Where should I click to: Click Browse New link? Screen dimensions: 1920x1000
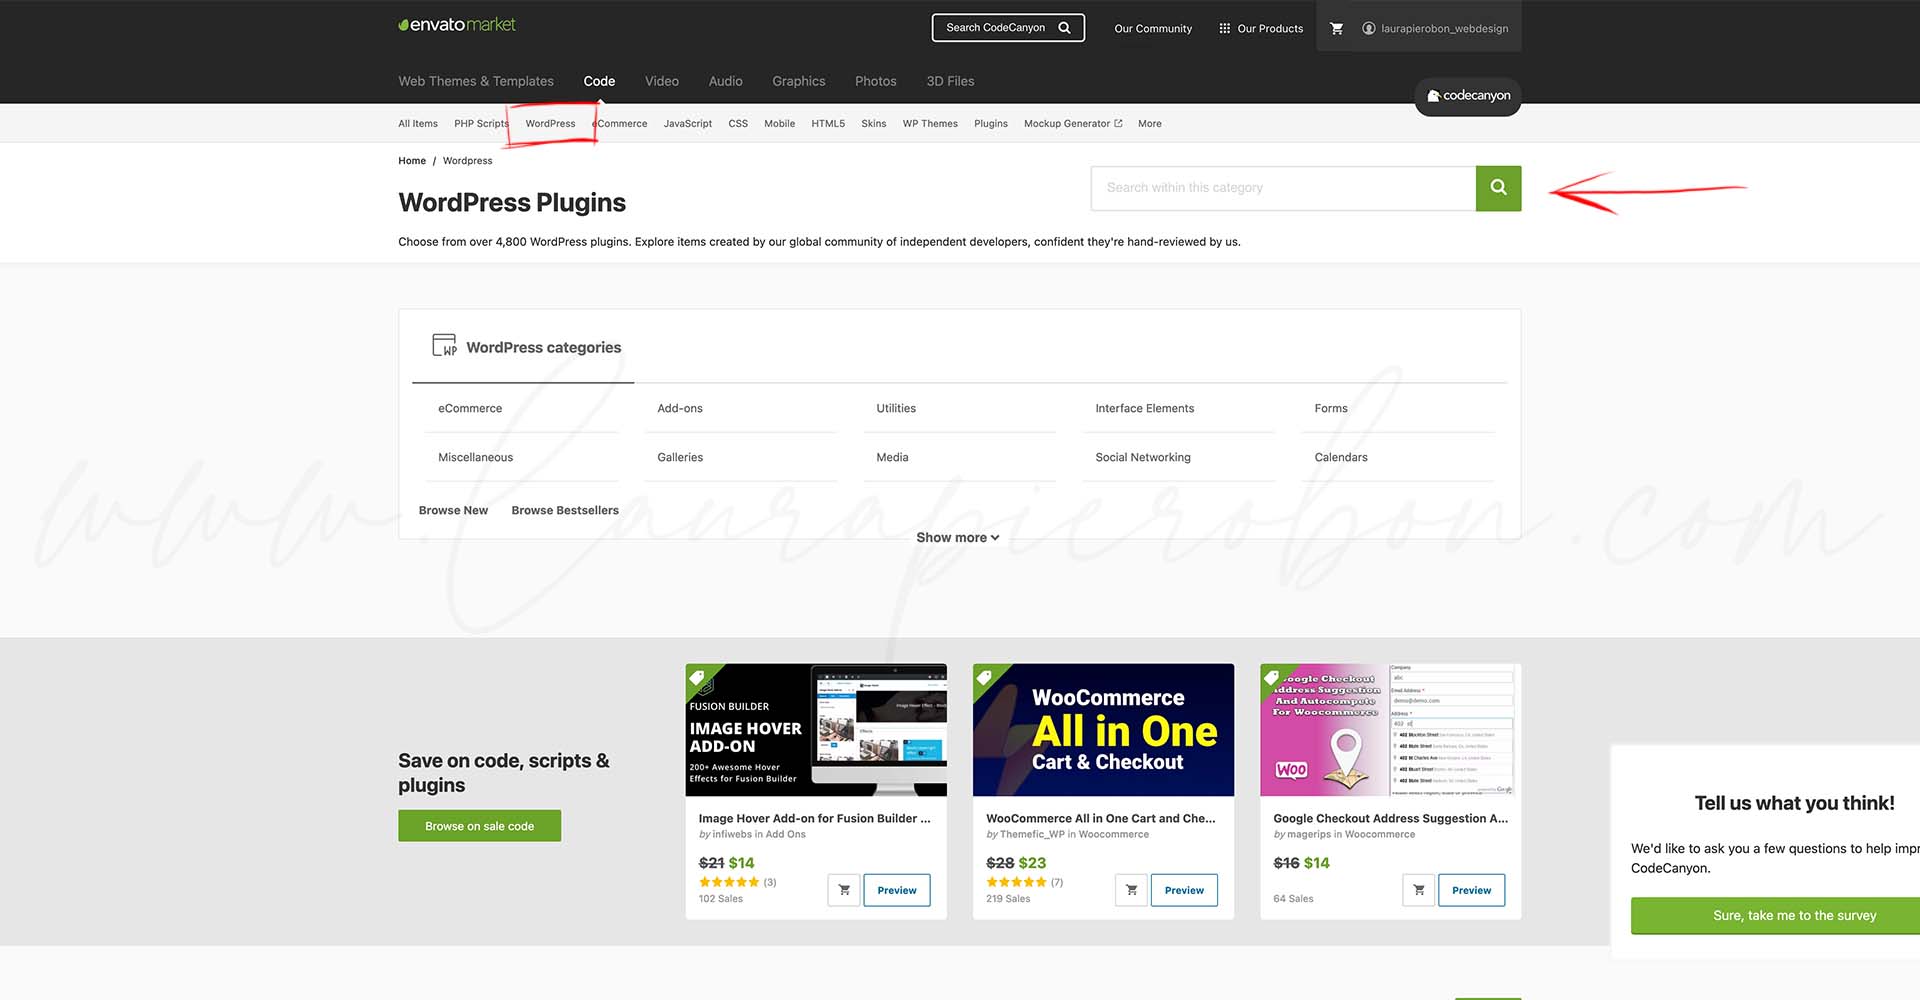tap(453, 510)
